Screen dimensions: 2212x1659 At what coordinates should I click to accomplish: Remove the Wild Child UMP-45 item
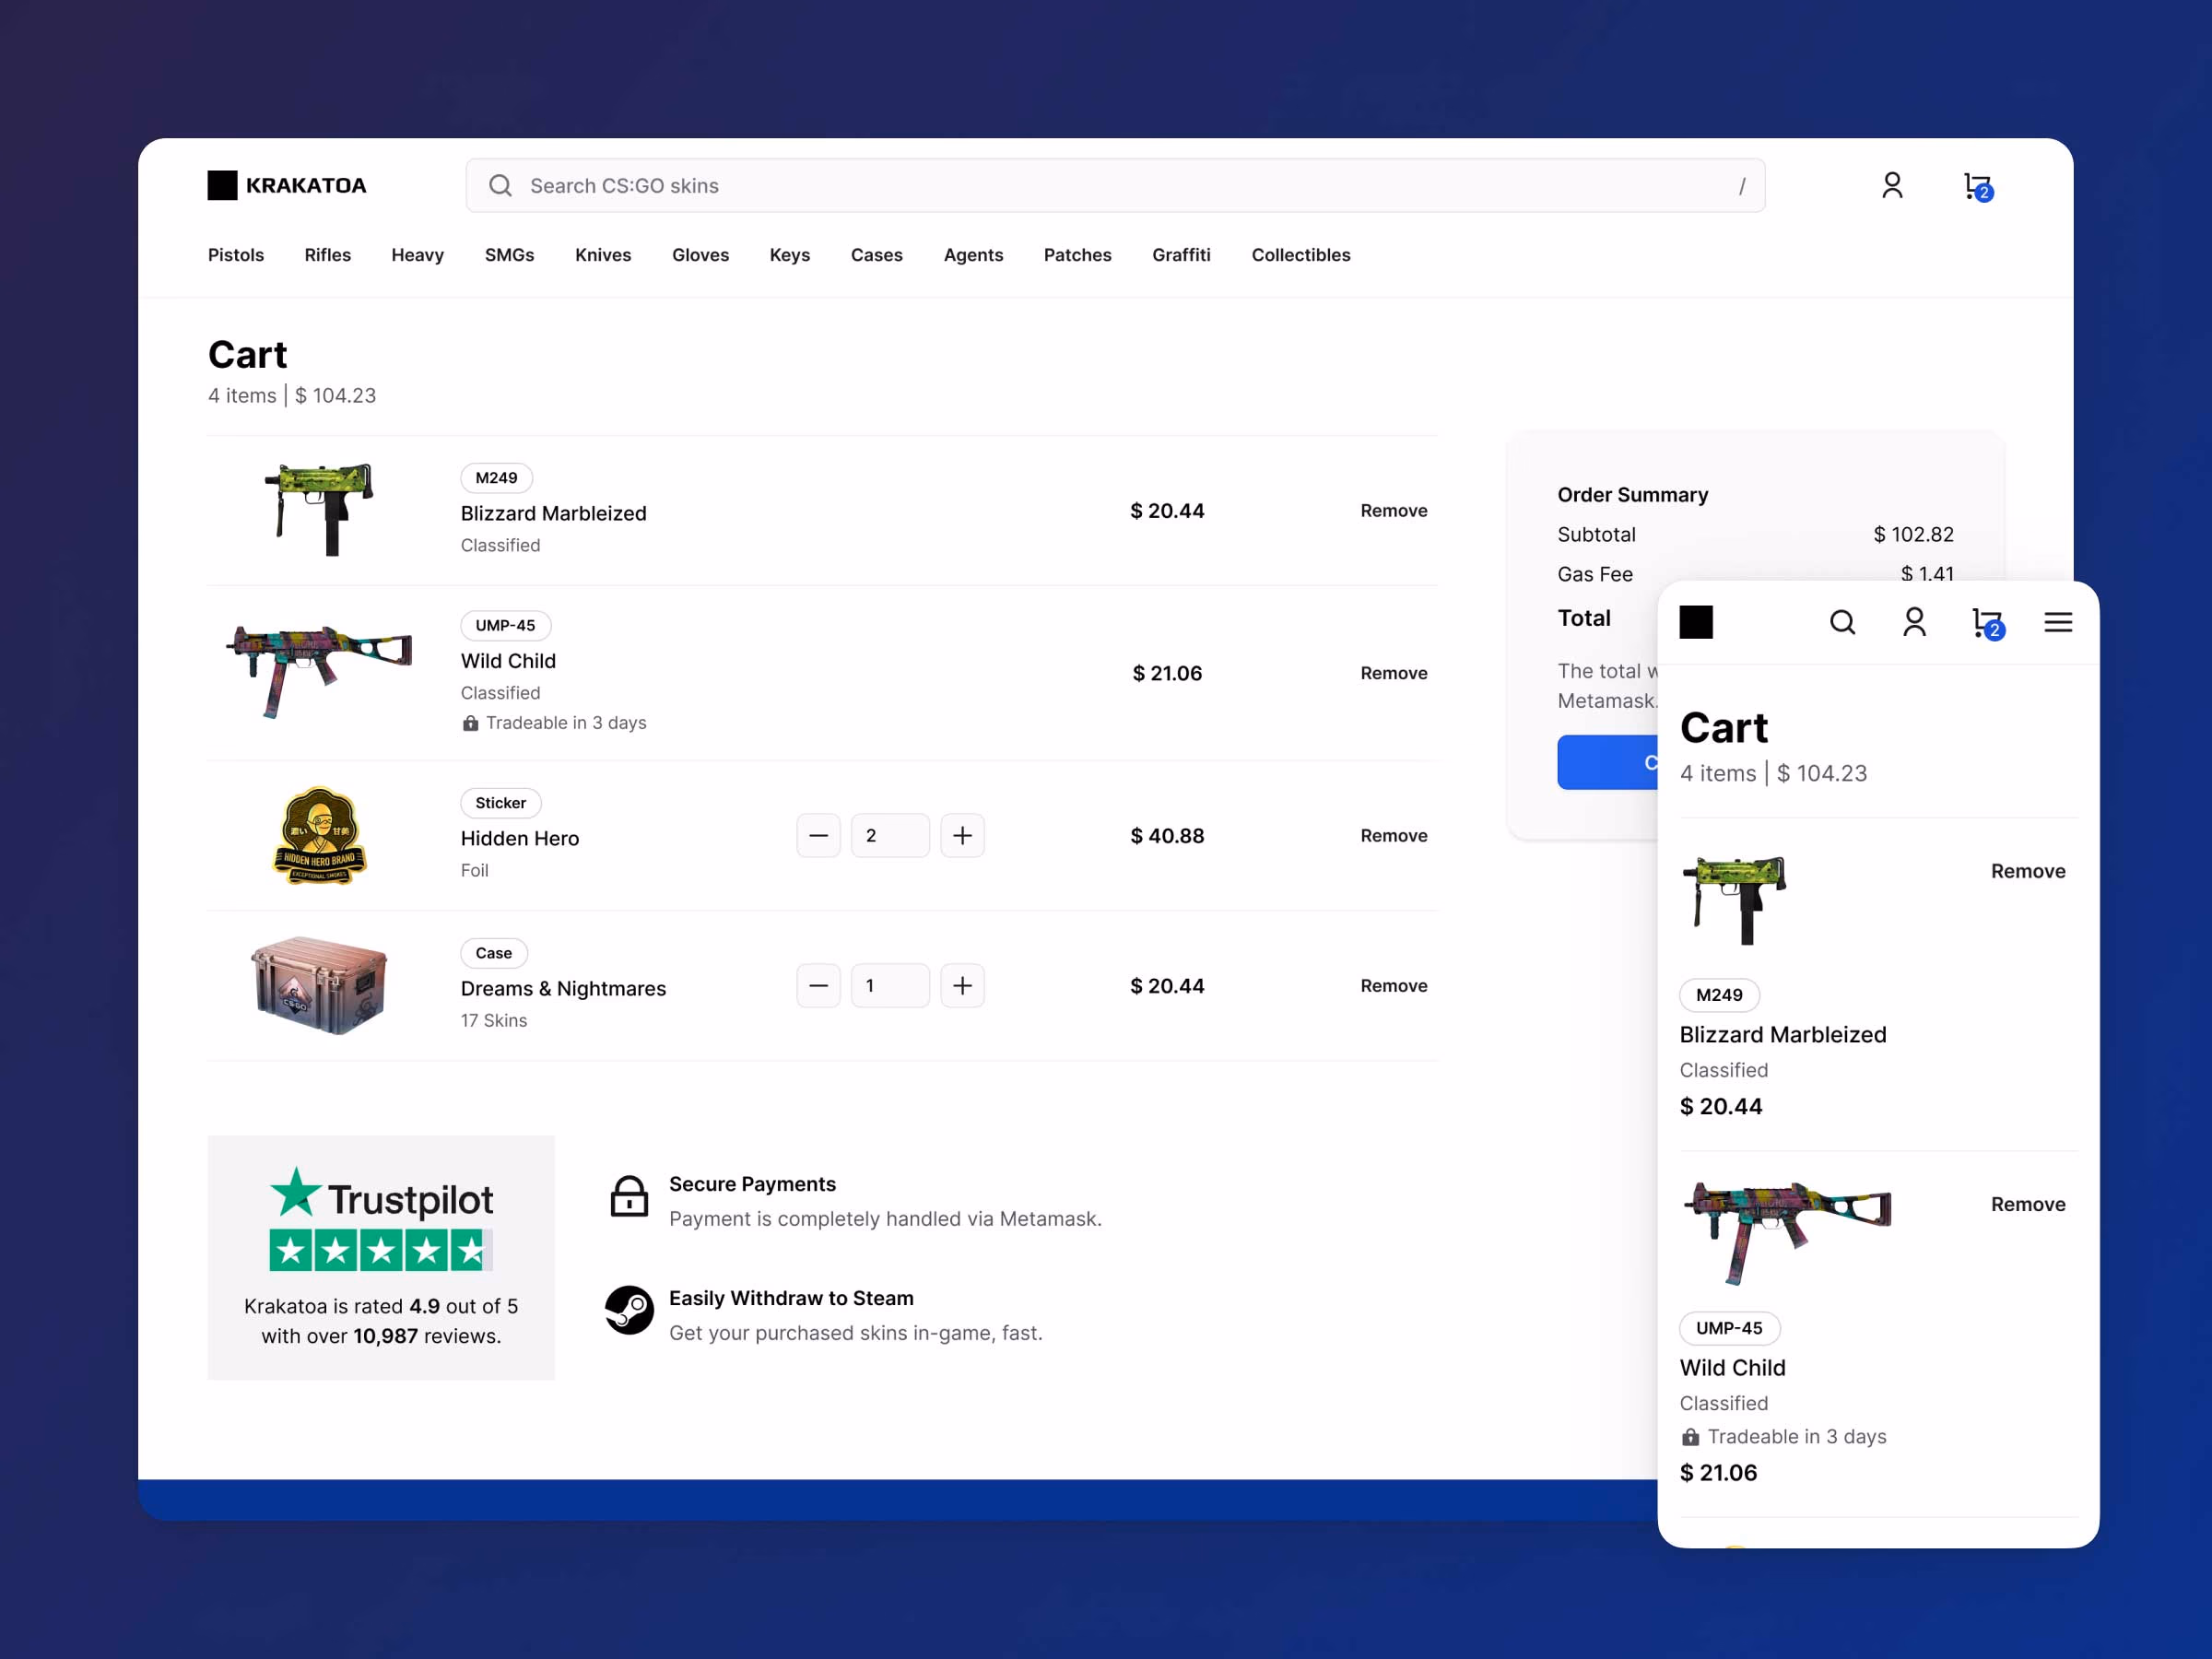tap(1394, 672)
